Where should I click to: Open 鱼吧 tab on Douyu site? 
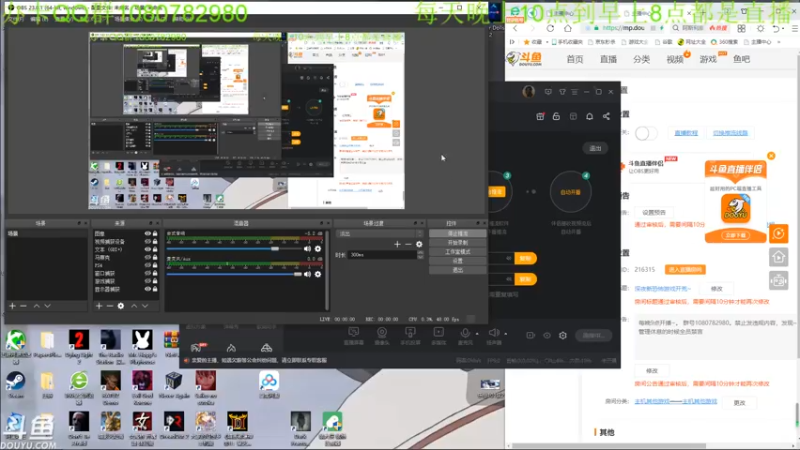(741, 59)
